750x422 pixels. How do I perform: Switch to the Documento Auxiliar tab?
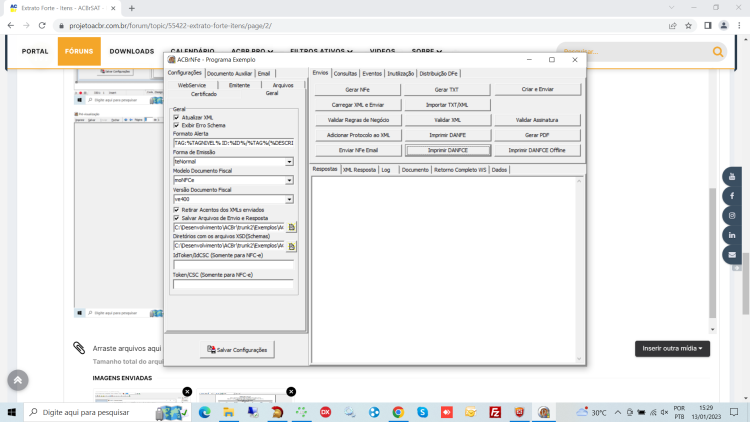pyautogui.click(x=229, y=74)
